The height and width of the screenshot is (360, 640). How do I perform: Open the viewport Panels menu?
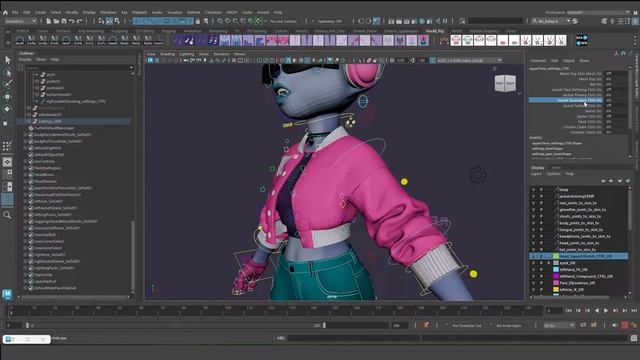(240, 54)
